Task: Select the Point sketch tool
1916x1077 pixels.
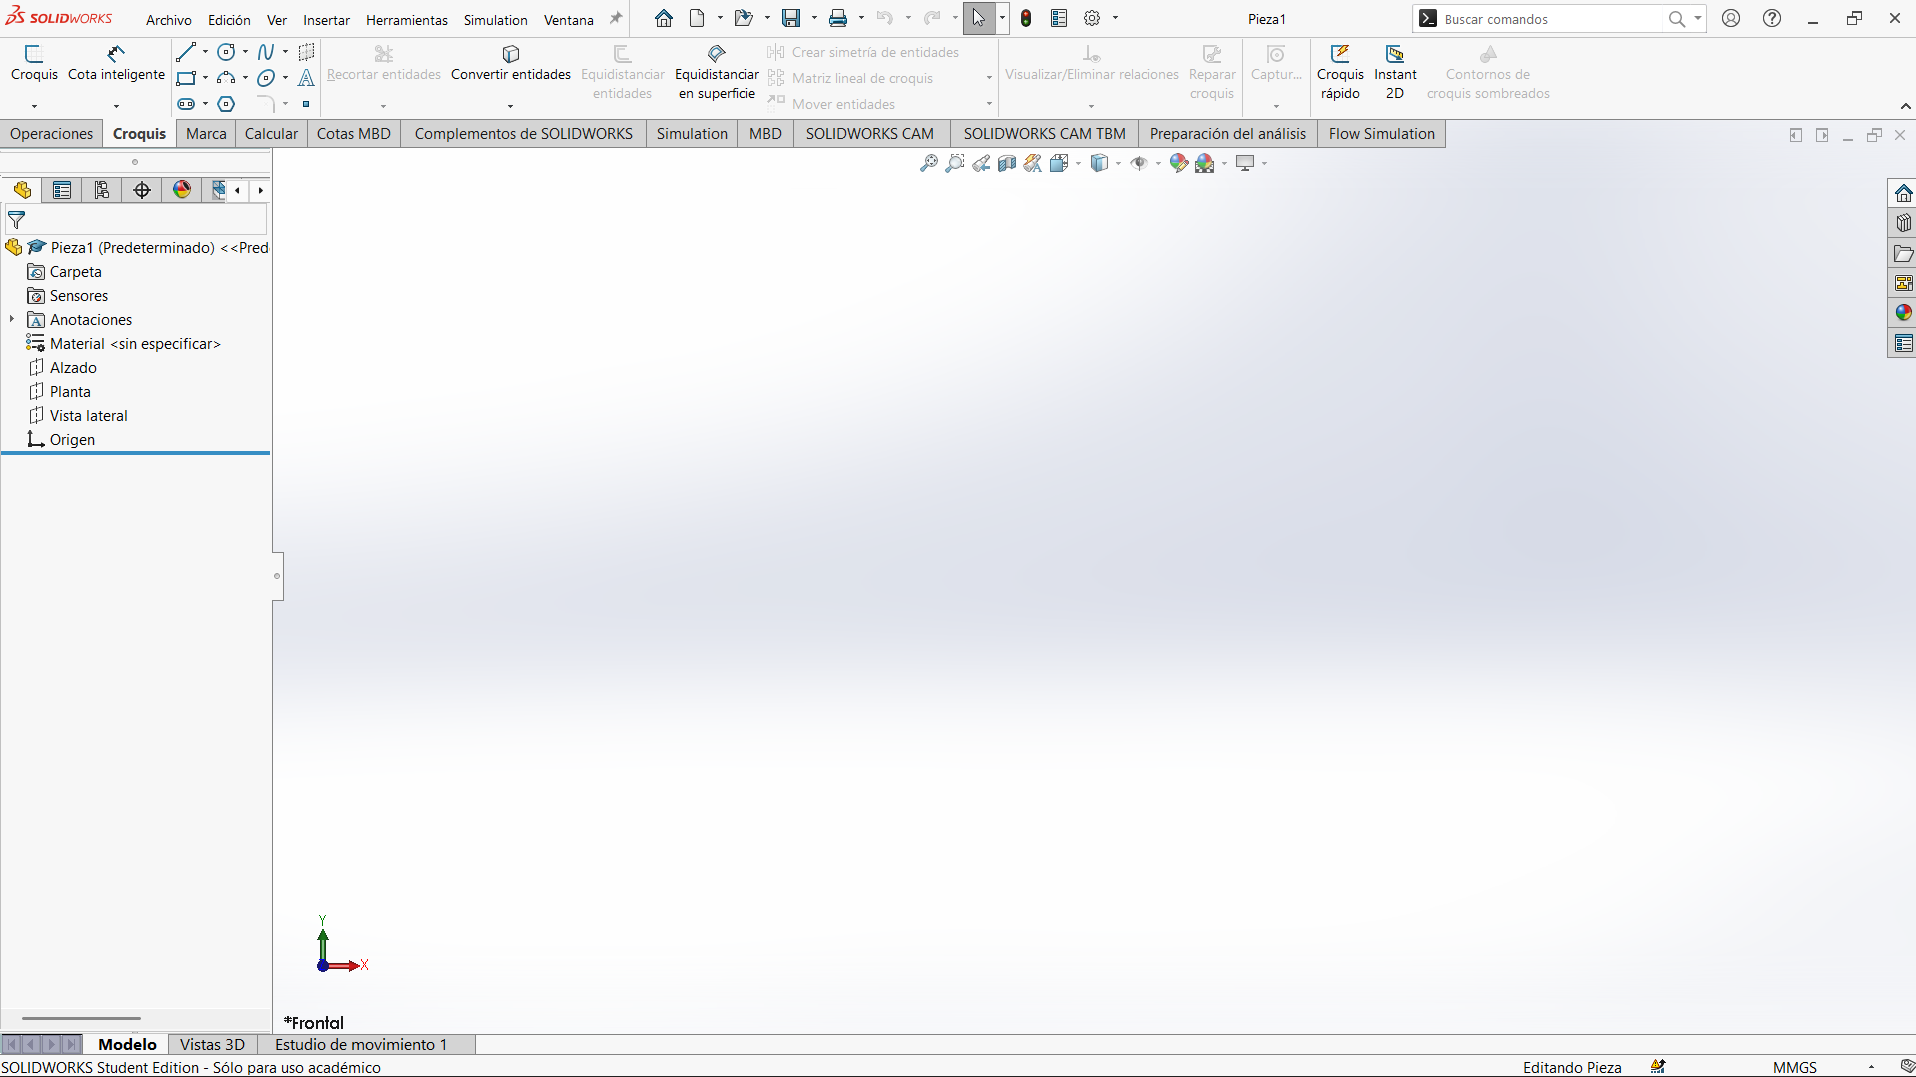Action: 306,104
